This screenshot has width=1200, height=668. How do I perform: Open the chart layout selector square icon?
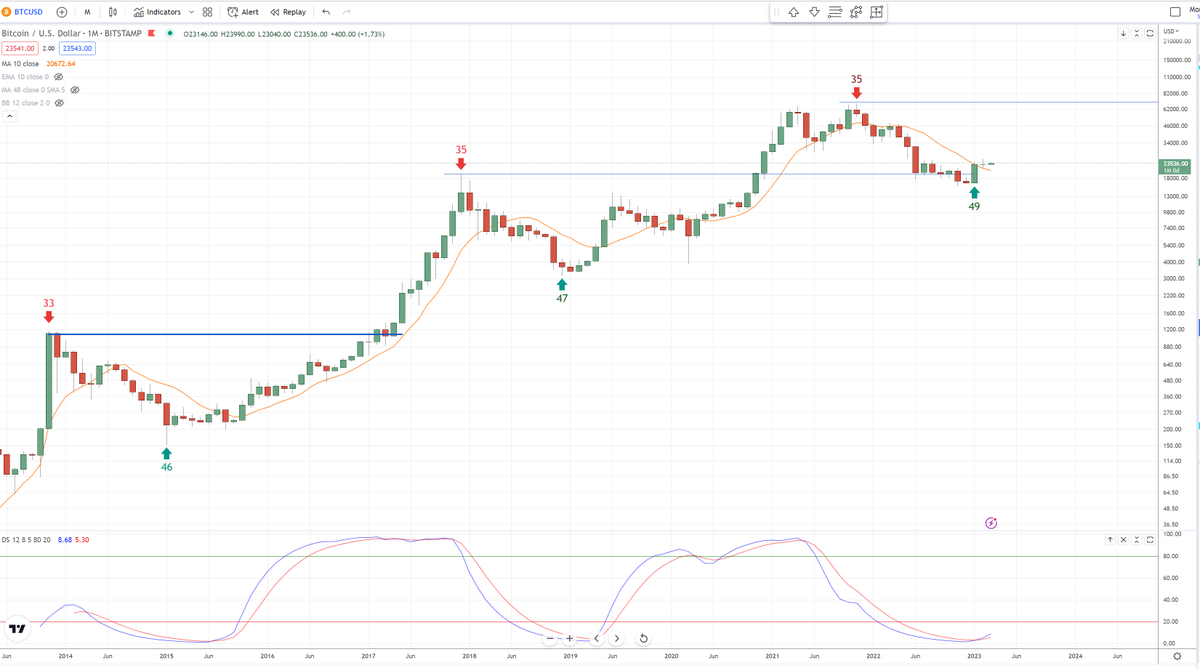pyautogui.click(x=1175, y=12)
